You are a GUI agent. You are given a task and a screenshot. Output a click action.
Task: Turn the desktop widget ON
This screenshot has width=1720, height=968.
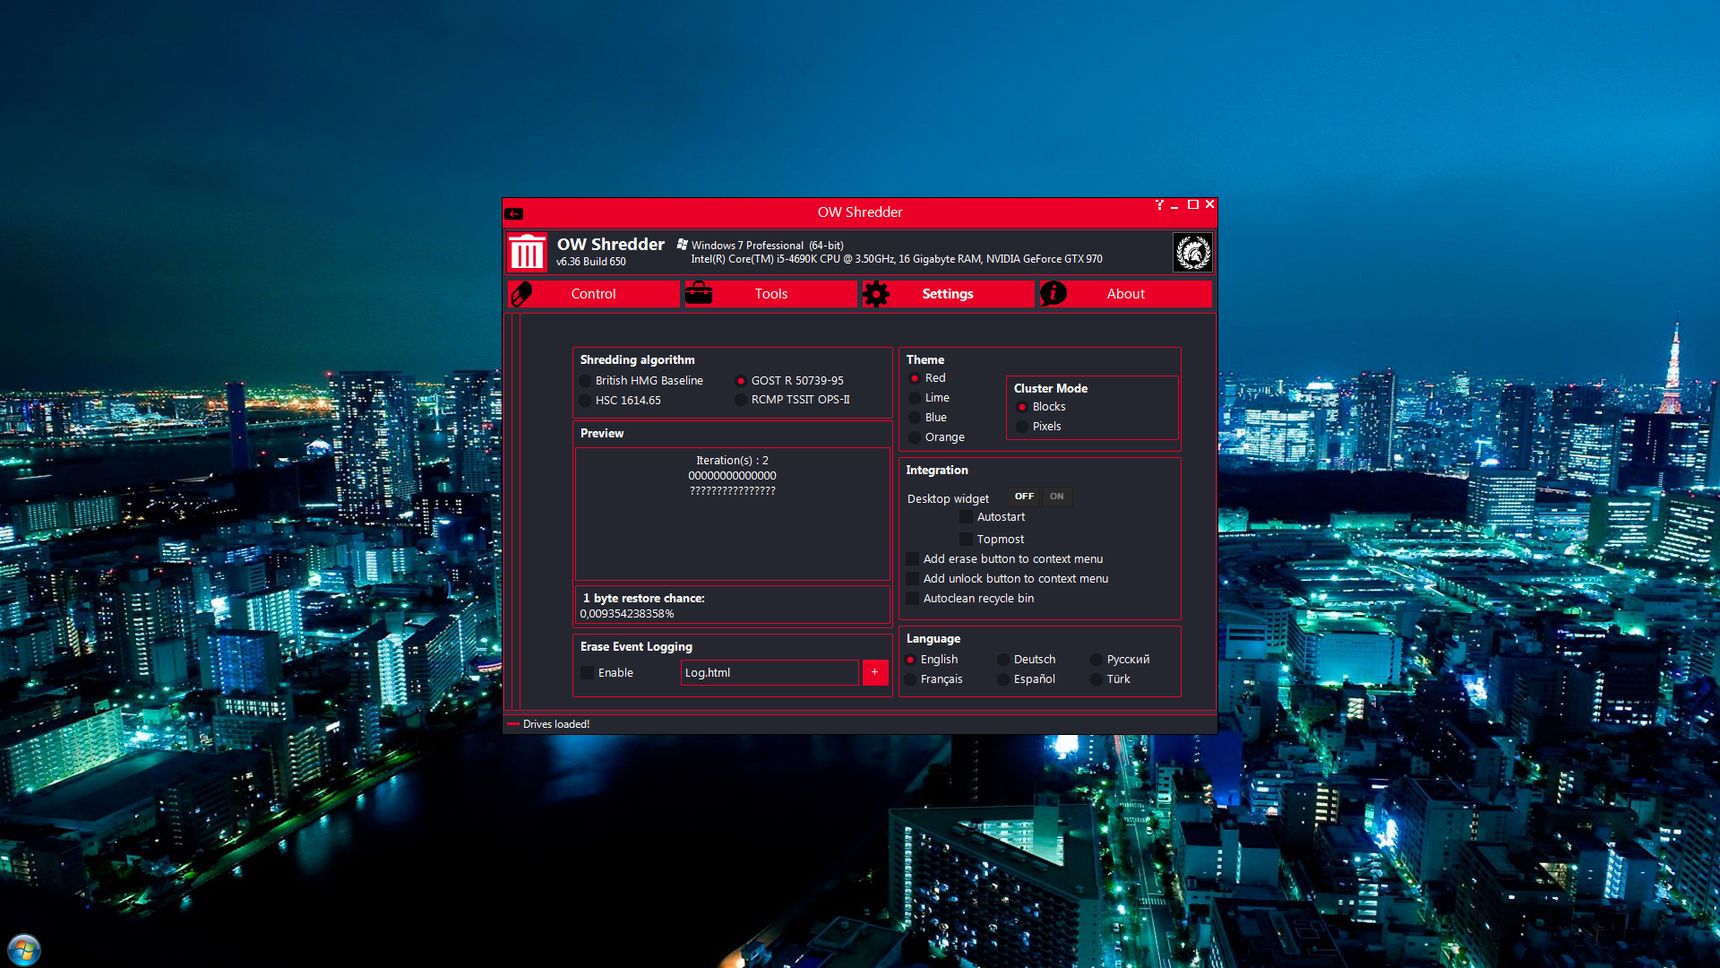(x=1057, y=497)
